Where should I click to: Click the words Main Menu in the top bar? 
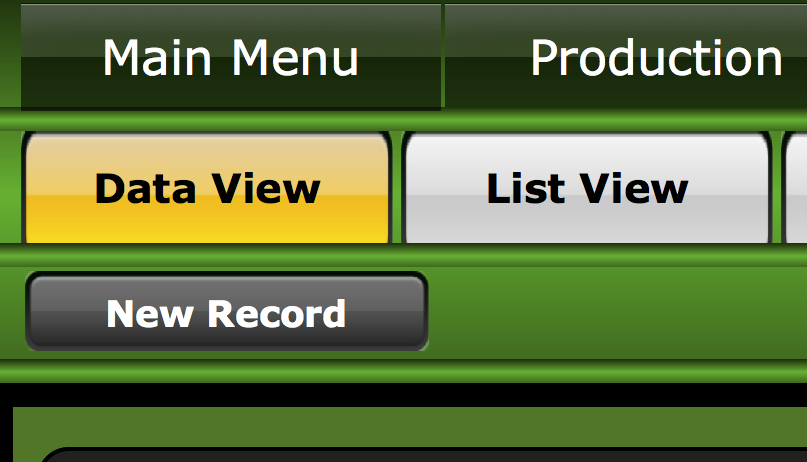231,58
